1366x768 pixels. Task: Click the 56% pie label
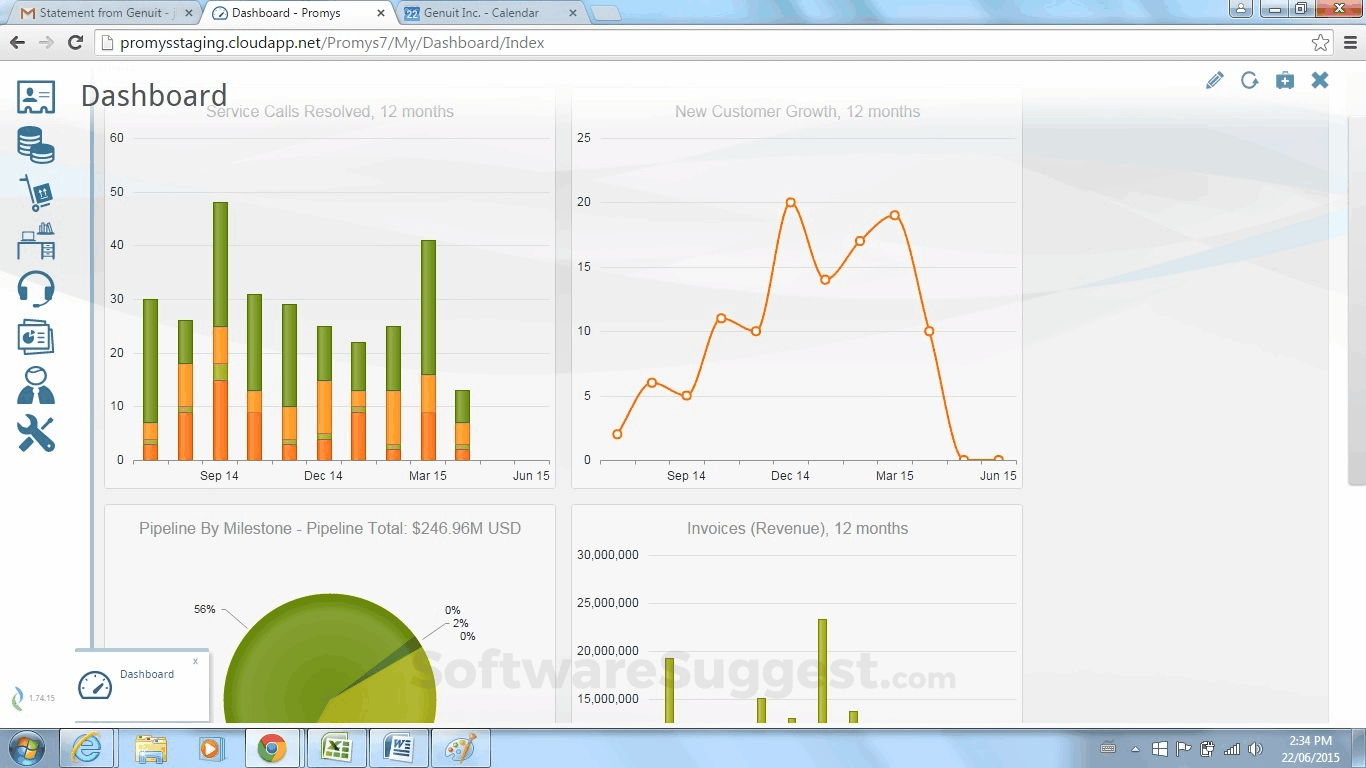[204, 609]
